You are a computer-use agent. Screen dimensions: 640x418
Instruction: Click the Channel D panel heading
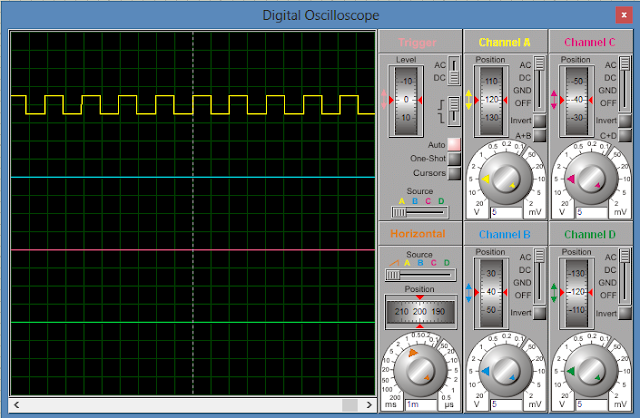tap(589, 234)
